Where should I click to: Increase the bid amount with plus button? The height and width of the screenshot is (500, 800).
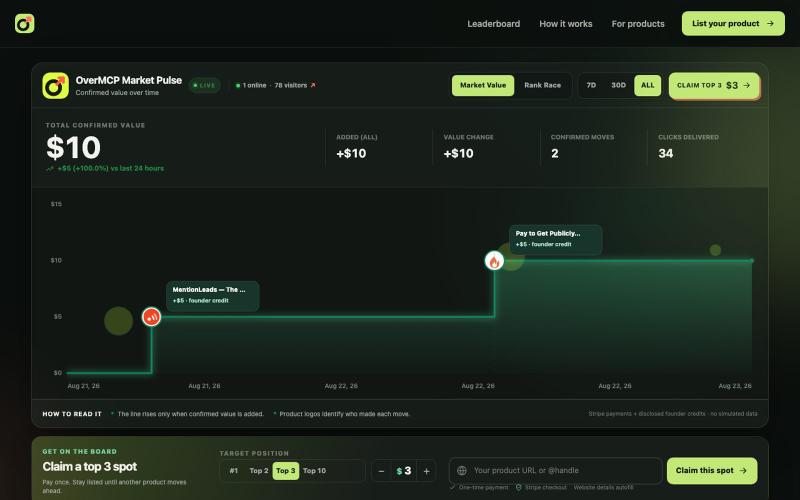click(427, 471)
